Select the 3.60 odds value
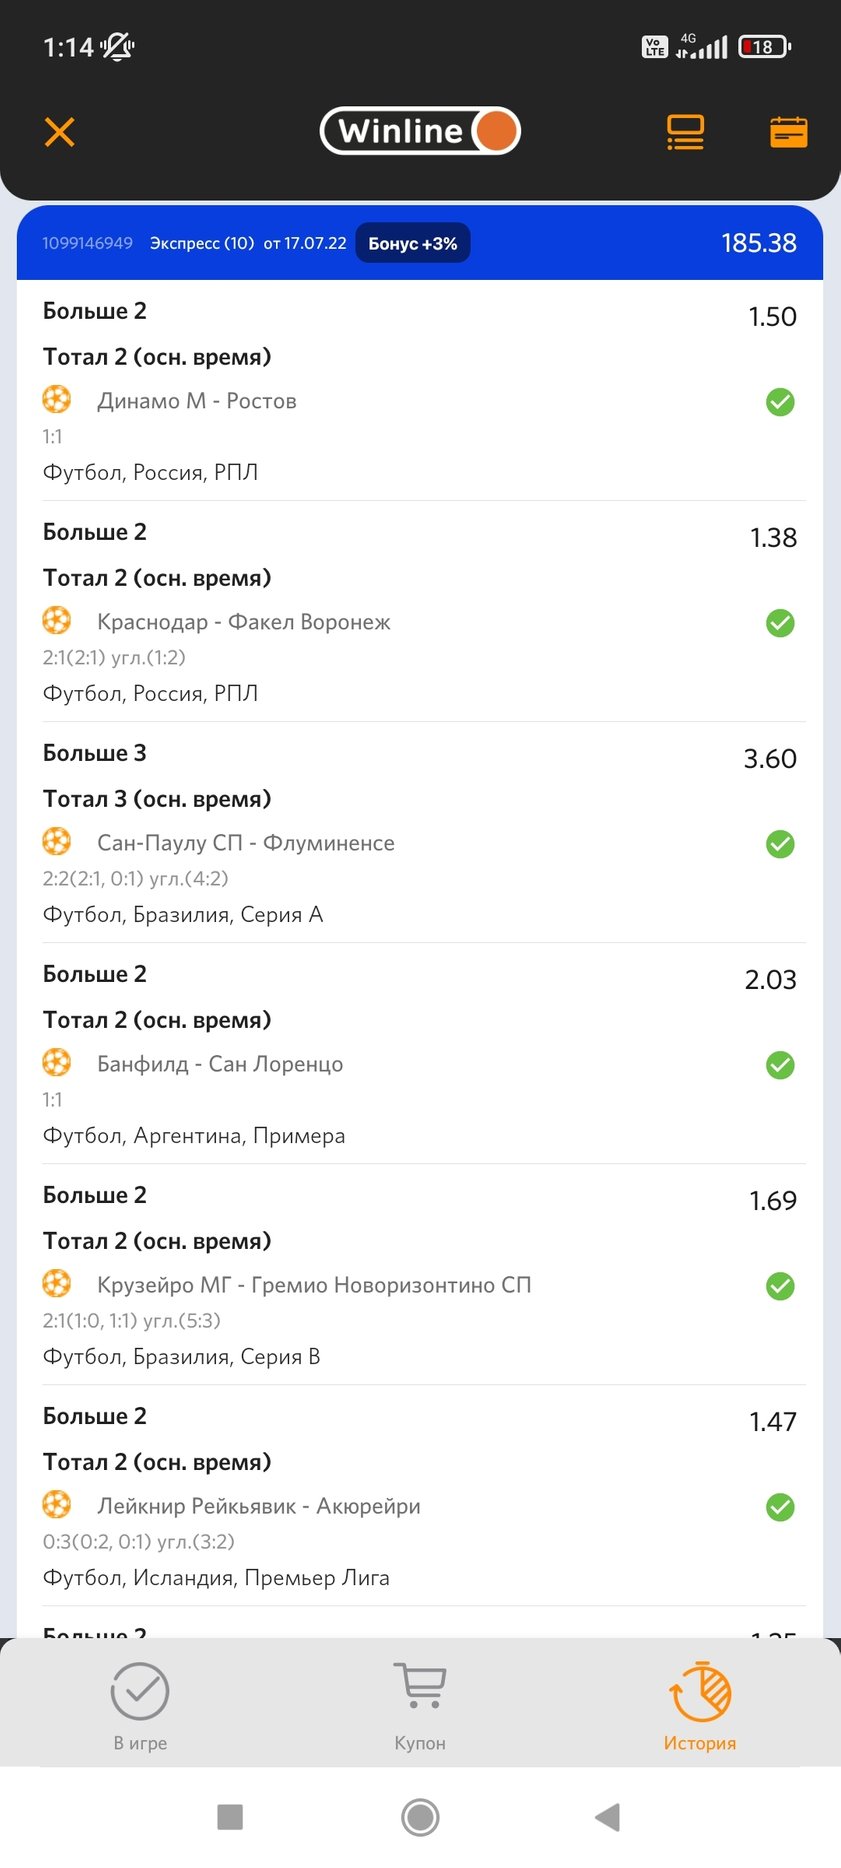Screen dimensions: 841x1868 click(769, 759)
